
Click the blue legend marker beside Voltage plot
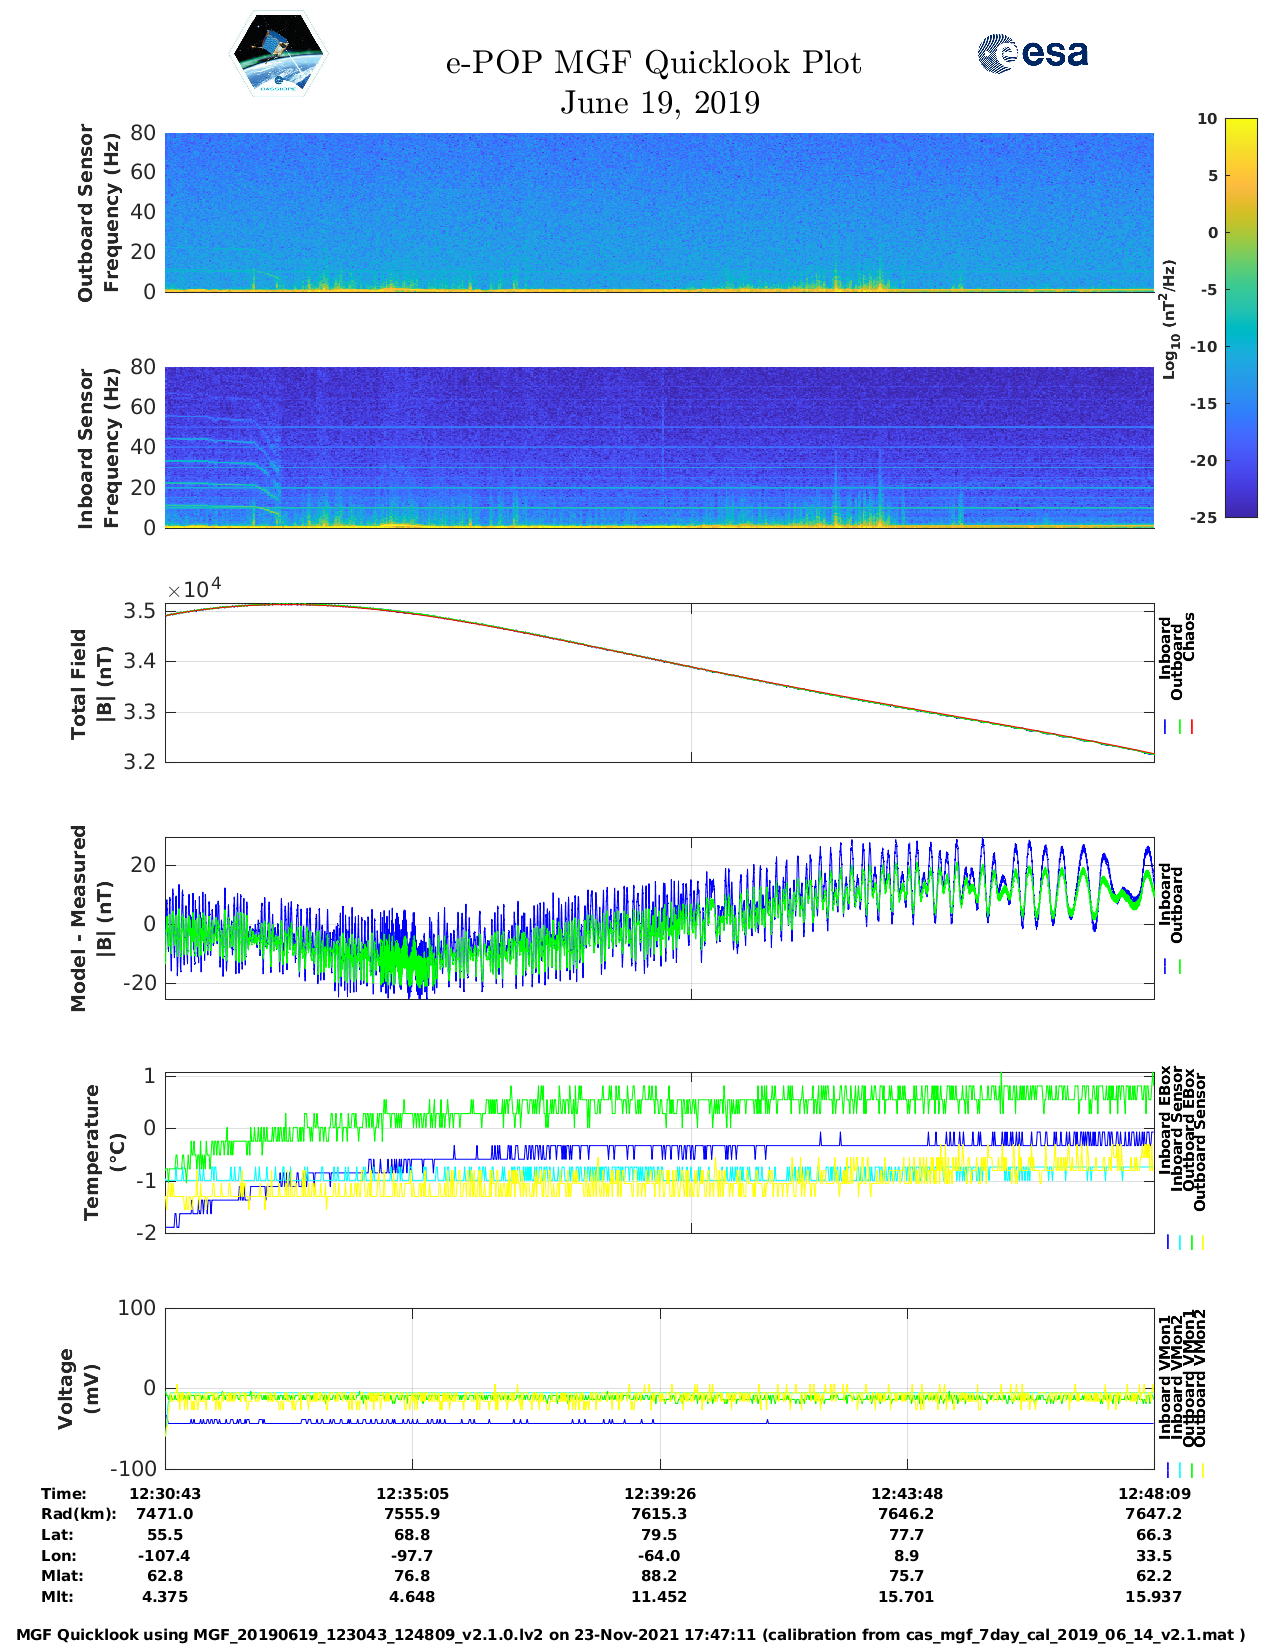1167,1470
